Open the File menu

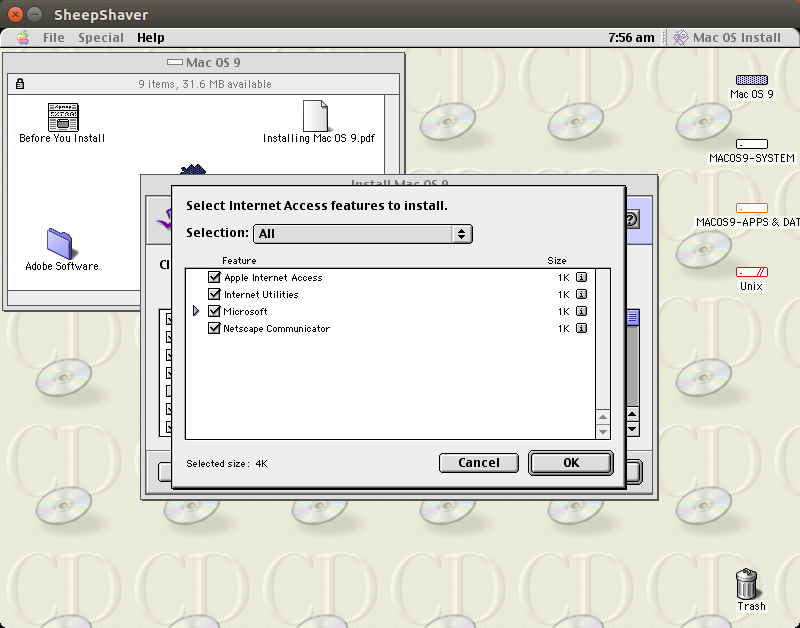(54, 38)
